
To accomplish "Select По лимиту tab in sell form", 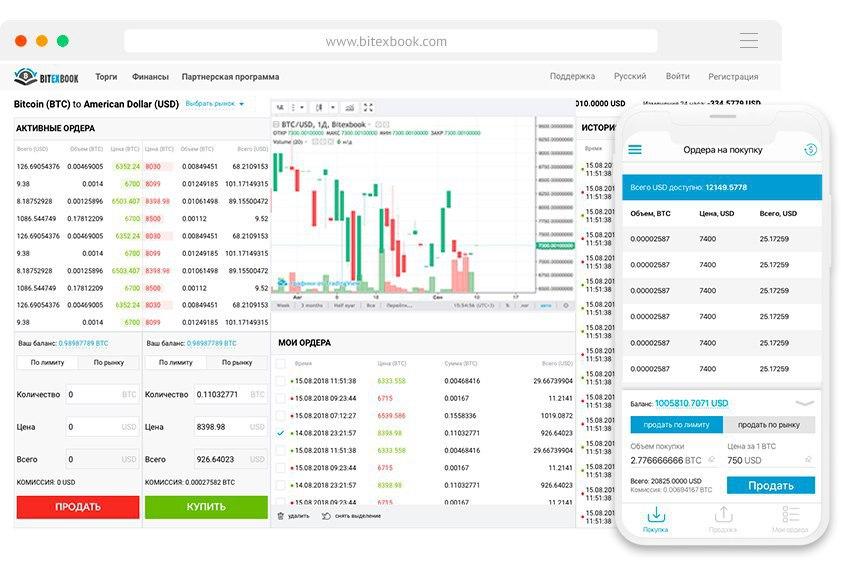I will pyautogui.click(x=47, y=363).
